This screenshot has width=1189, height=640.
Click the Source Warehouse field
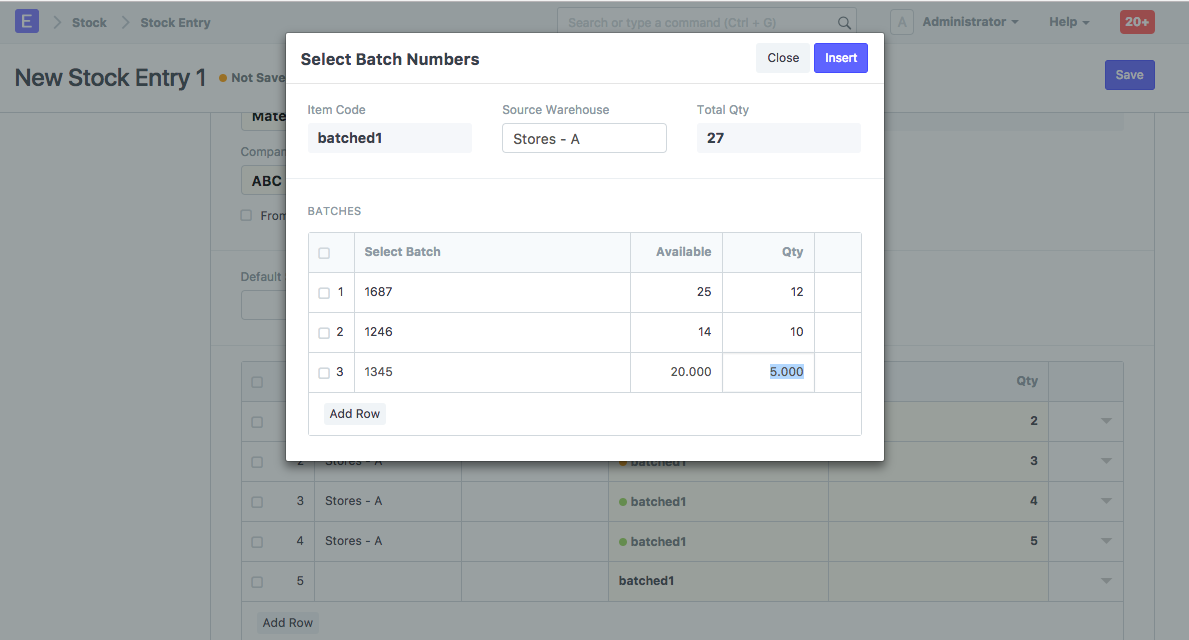584,139
